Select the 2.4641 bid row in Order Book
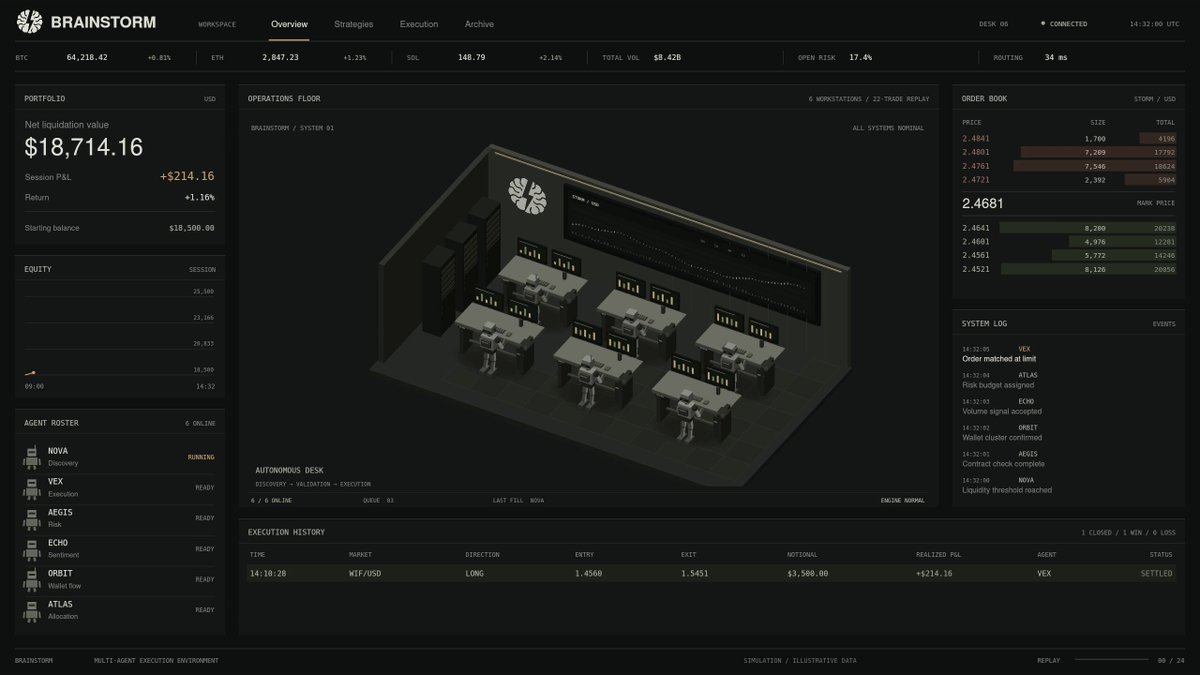Image resolution: width=1200 pixels, height=675 pixels. [x=1068, y=227]
